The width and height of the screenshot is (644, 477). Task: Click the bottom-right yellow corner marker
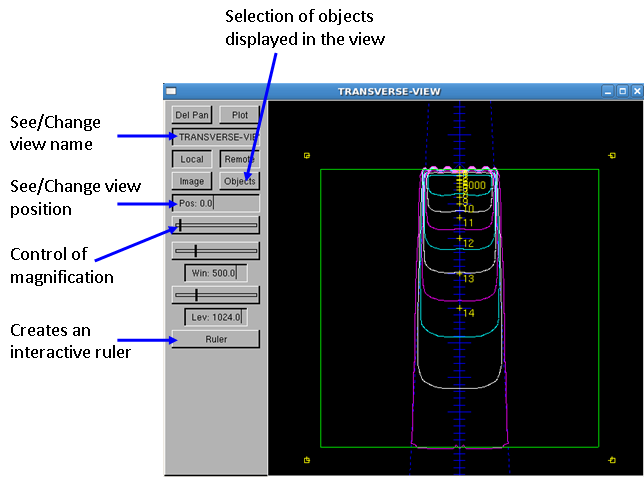point(611,460)
